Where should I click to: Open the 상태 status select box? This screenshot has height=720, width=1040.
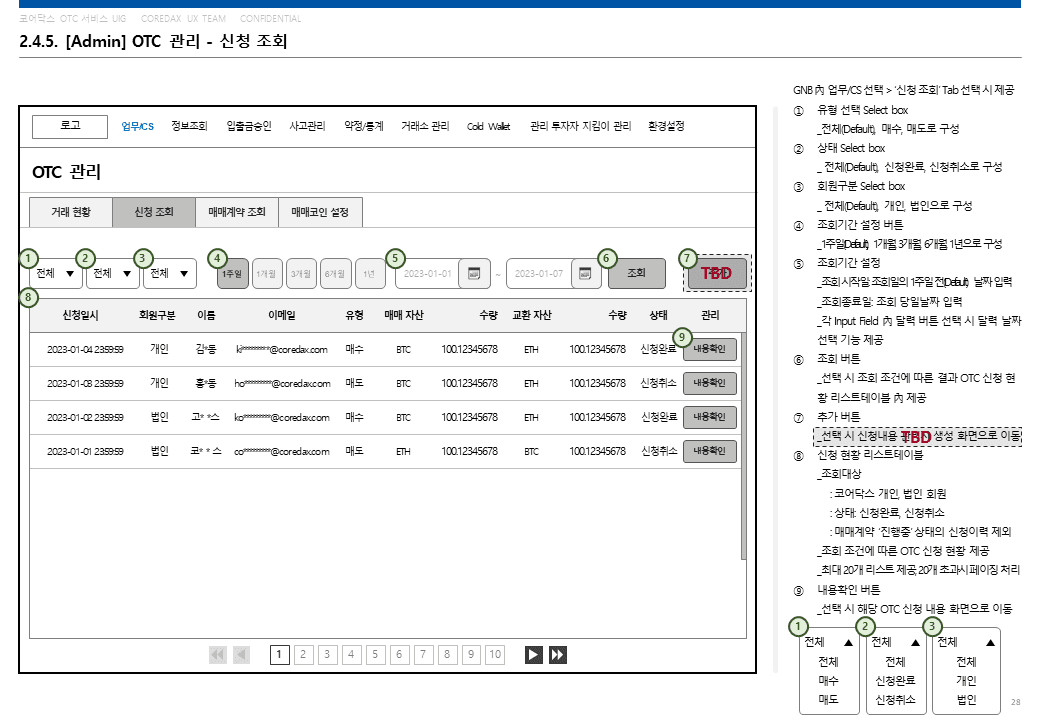(x=113, y=273)
